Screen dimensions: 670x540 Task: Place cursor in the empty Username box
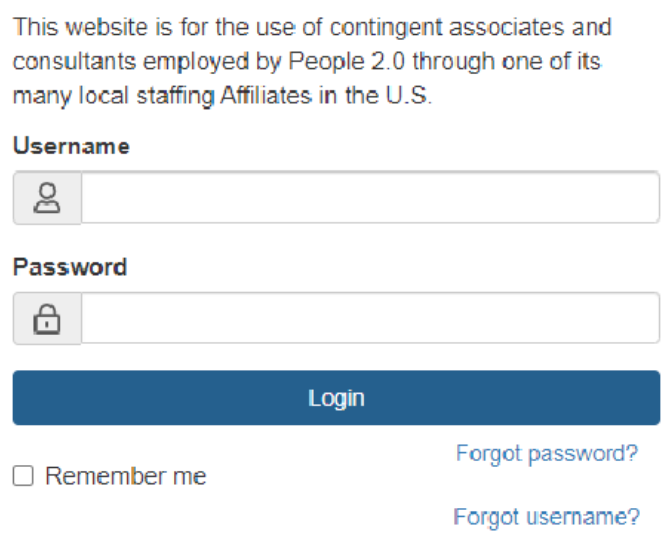click(x=370, y=198)
